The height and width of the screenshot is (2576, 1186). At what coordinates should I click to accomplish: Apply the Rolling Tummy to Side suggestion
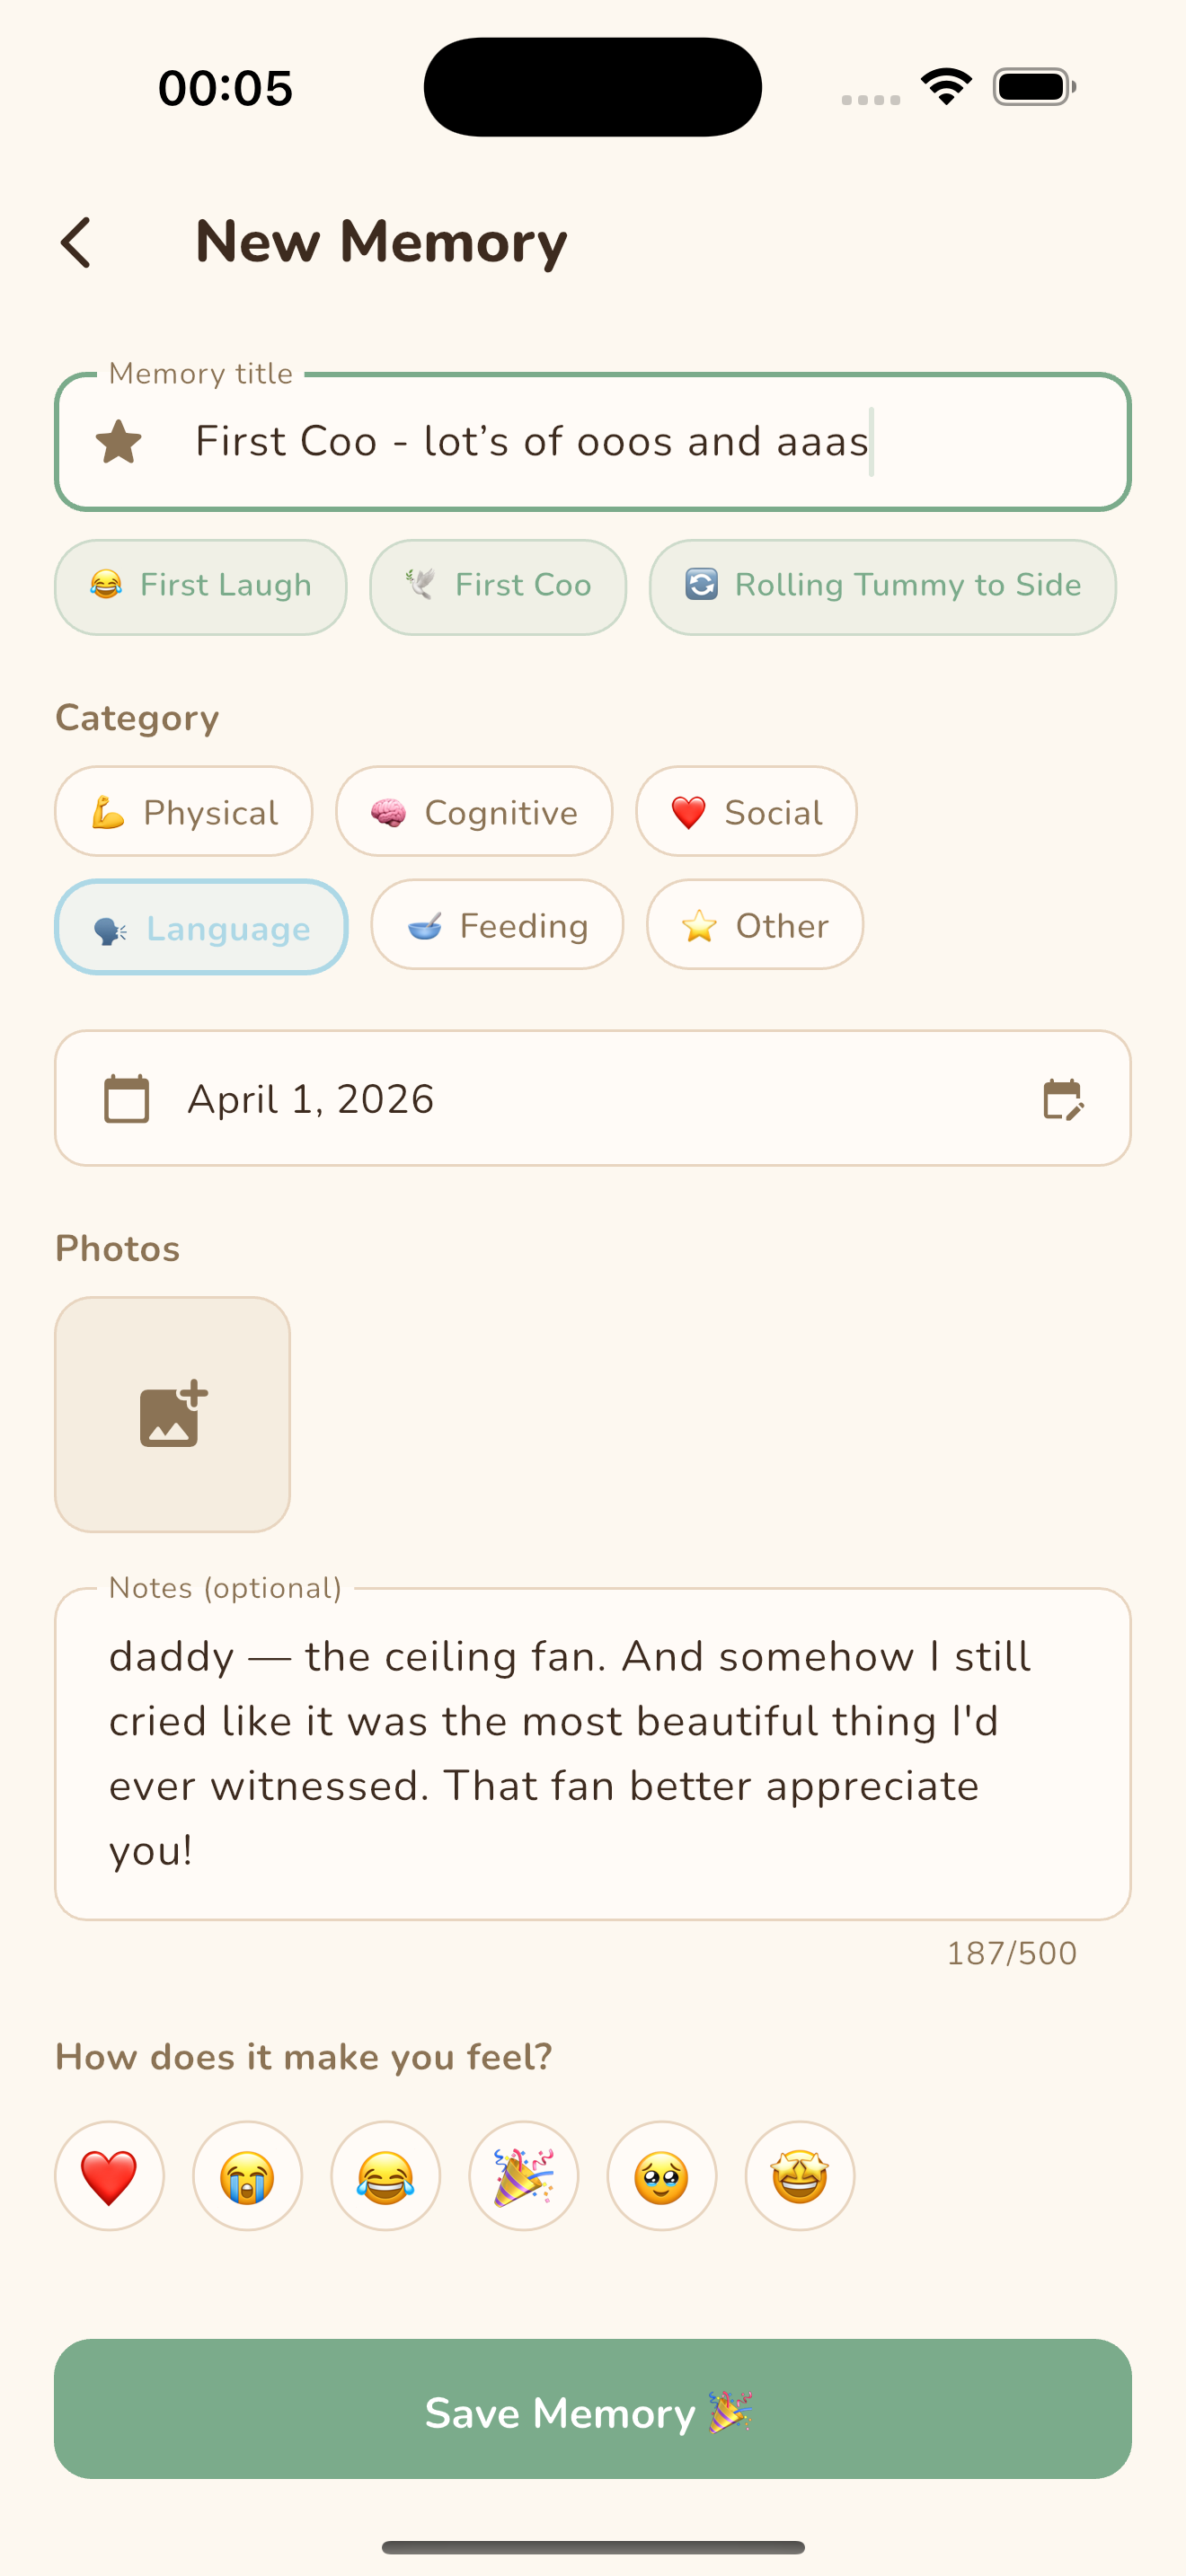[882, 586]
